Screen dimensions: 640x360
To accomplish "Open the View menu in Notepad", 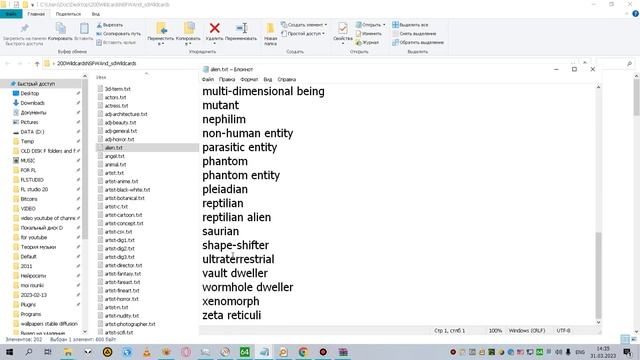I will tap(267, 80).
